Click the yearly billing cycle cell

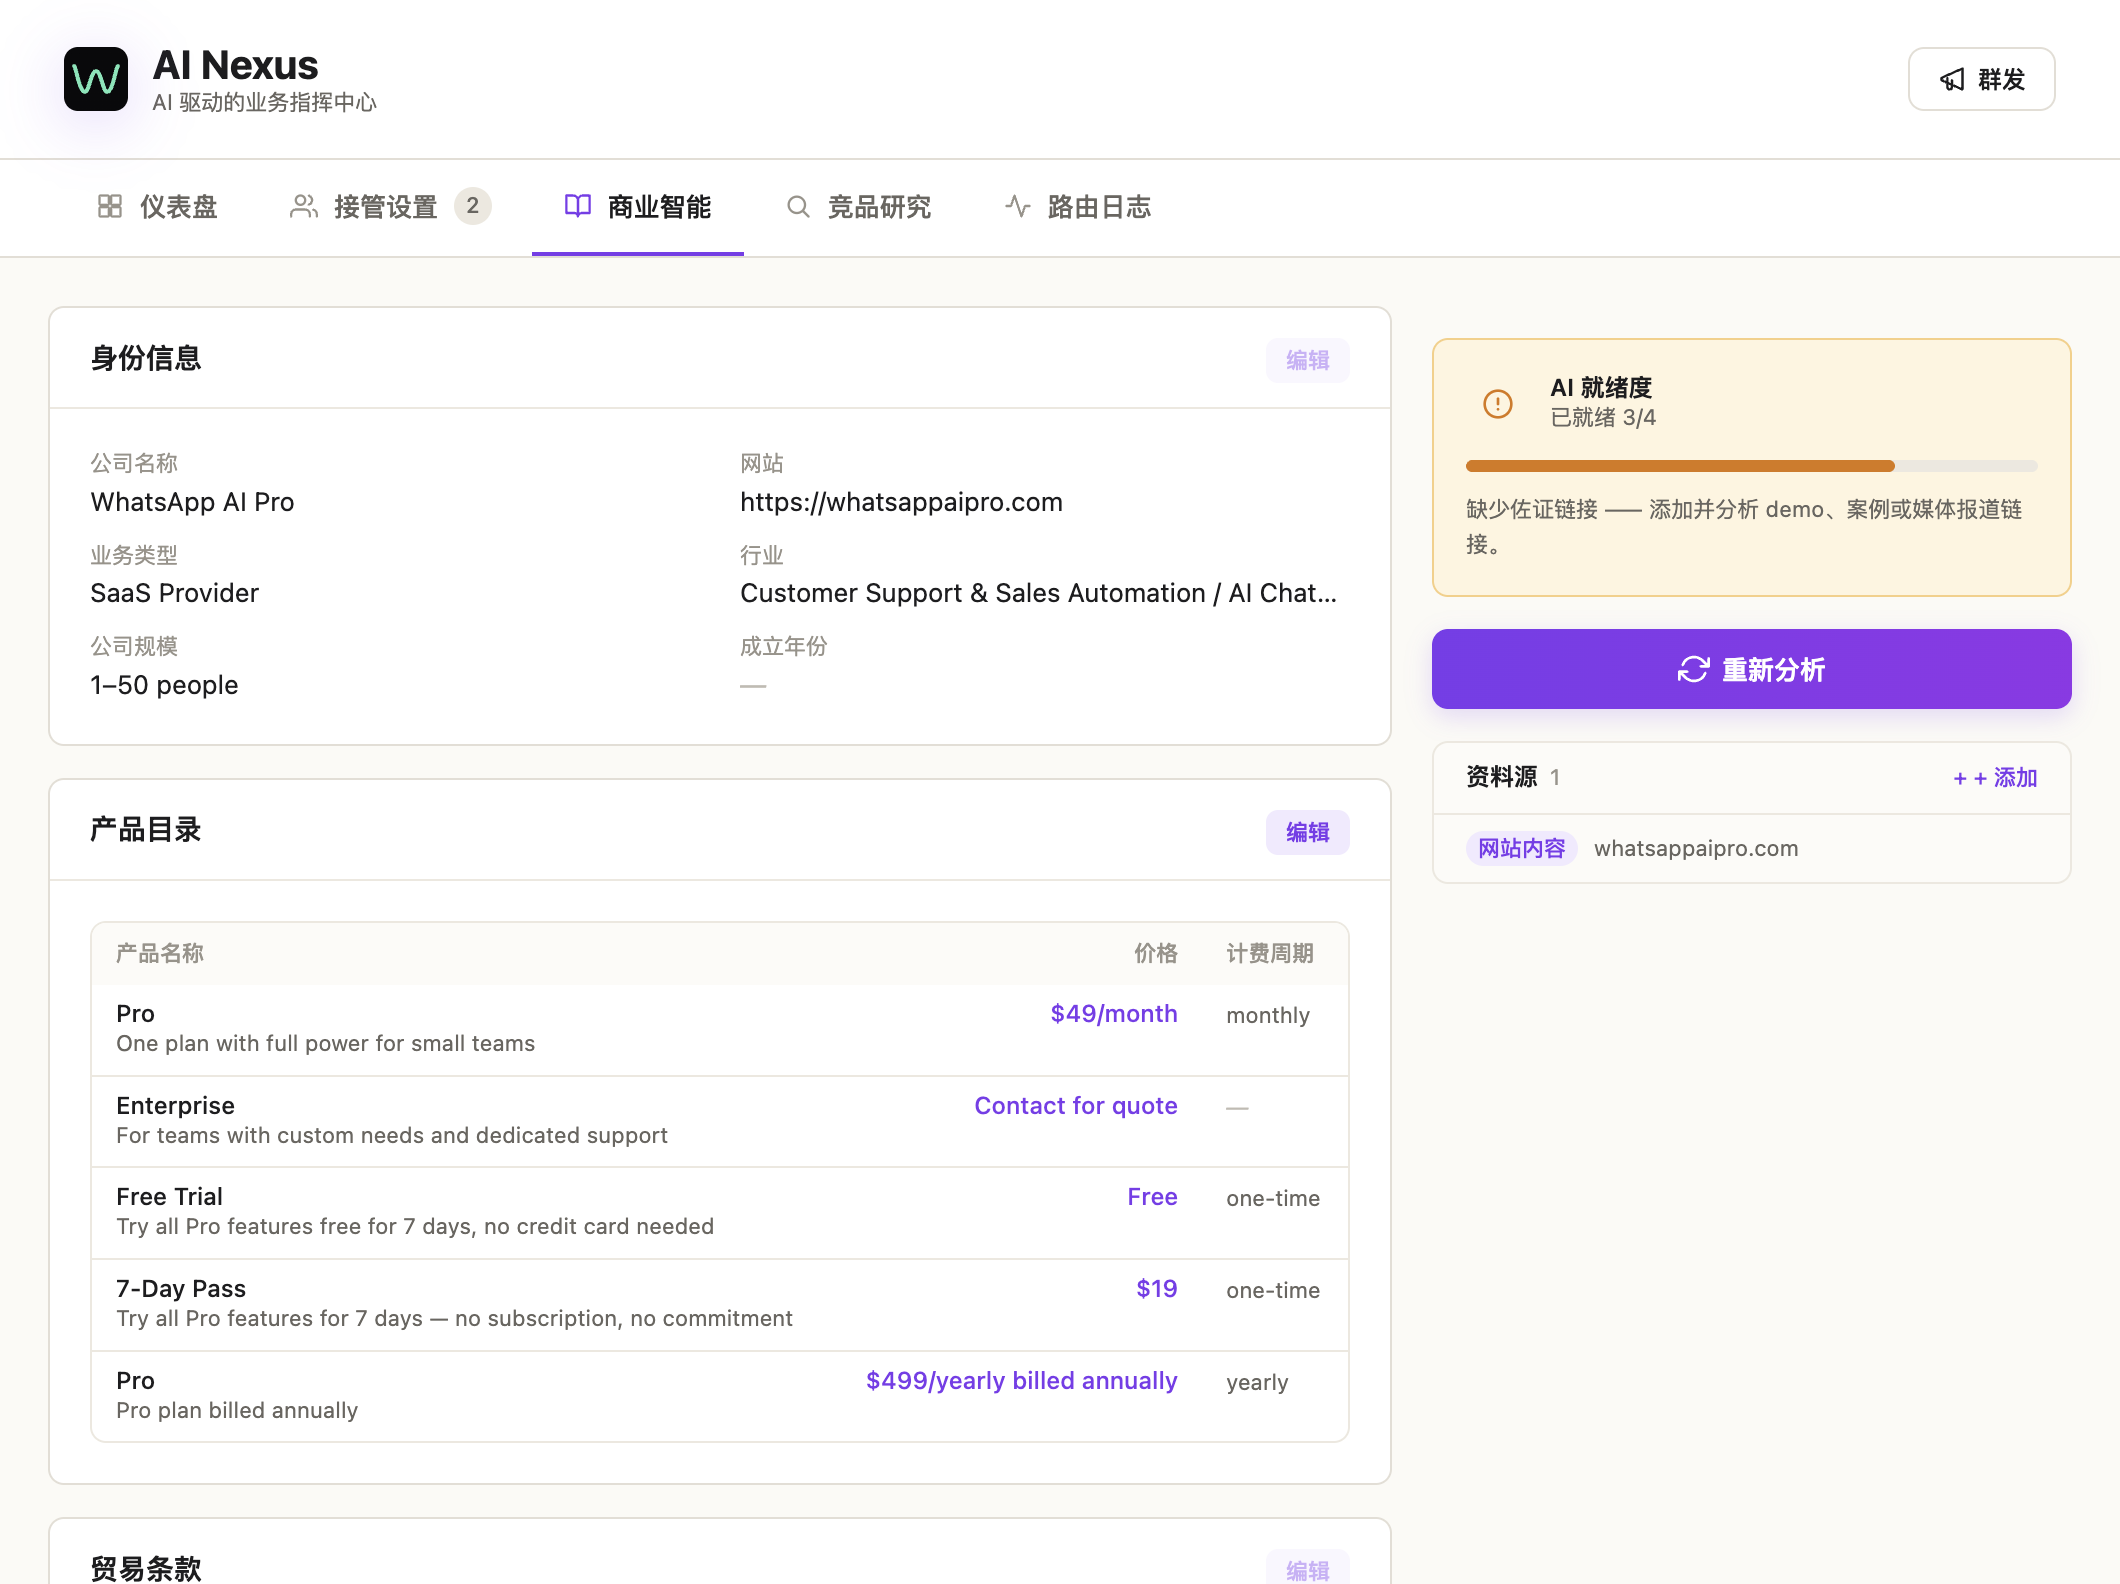click(1257, 1383)
